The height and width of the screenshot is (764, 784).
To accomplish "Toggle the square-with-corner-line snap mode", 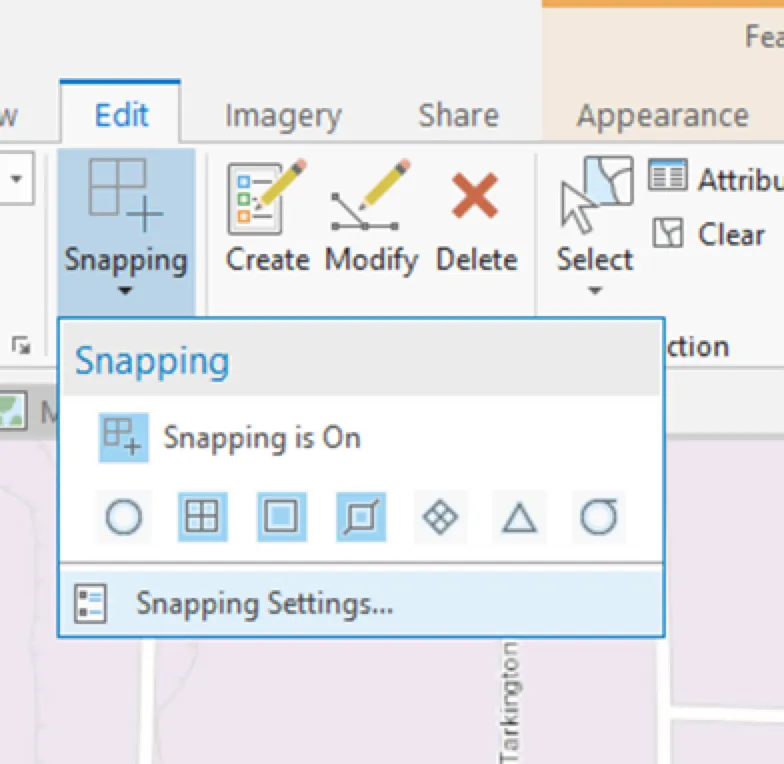I will point(361,516).
